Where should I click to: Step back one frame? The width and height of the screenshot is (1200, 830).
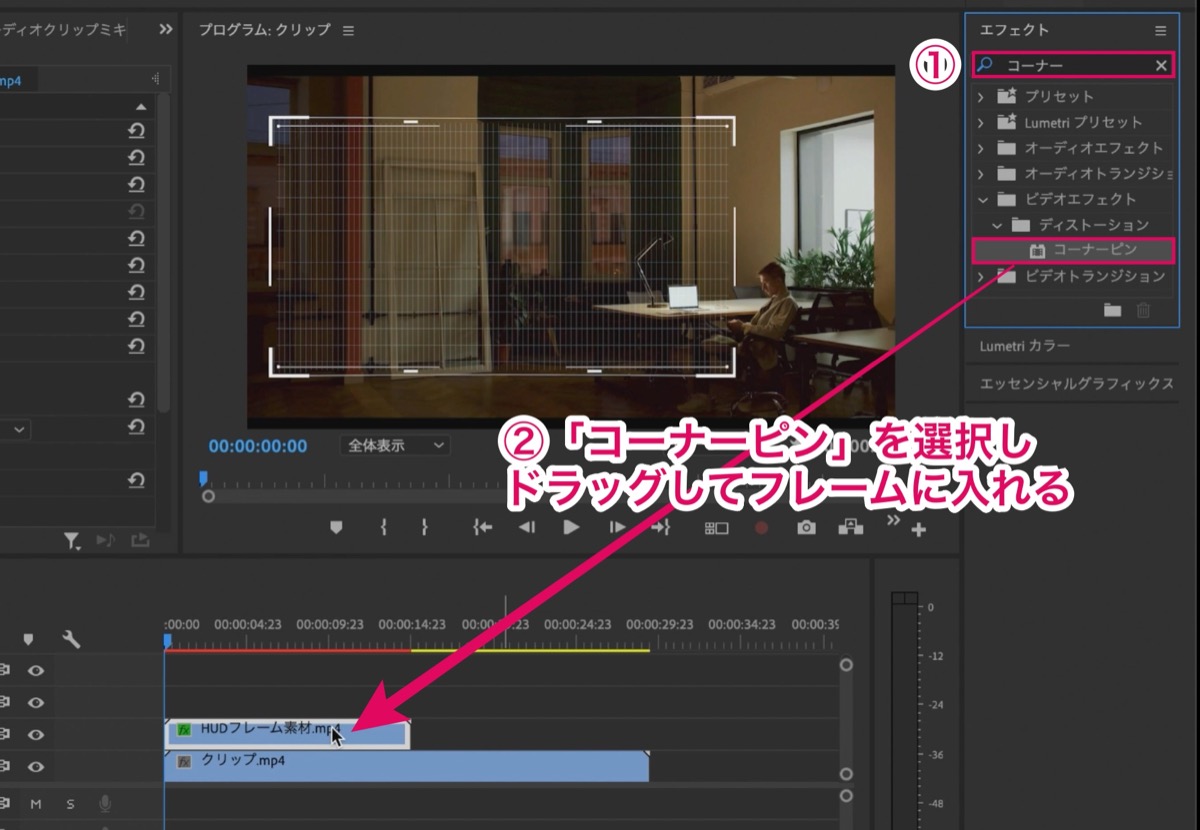click(526, 527)
